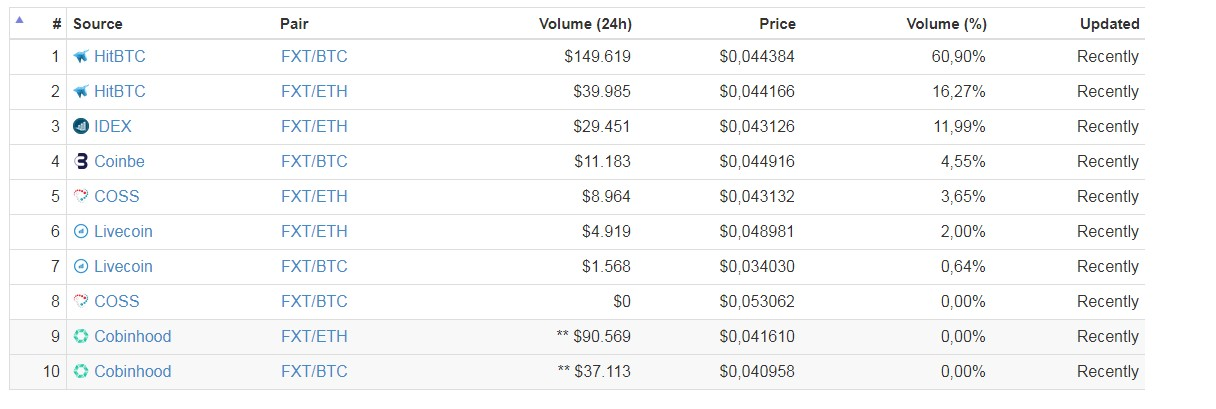Click the HitBTC logo icon in row 2
The width and height of the screenshot is (1216, 409).
click(x=81, y=92)
